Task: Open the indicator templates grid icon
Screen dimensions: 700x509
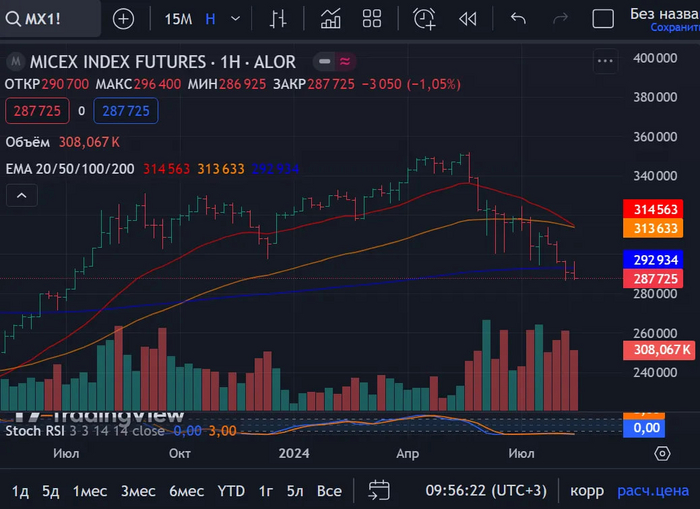Action: 372,19
